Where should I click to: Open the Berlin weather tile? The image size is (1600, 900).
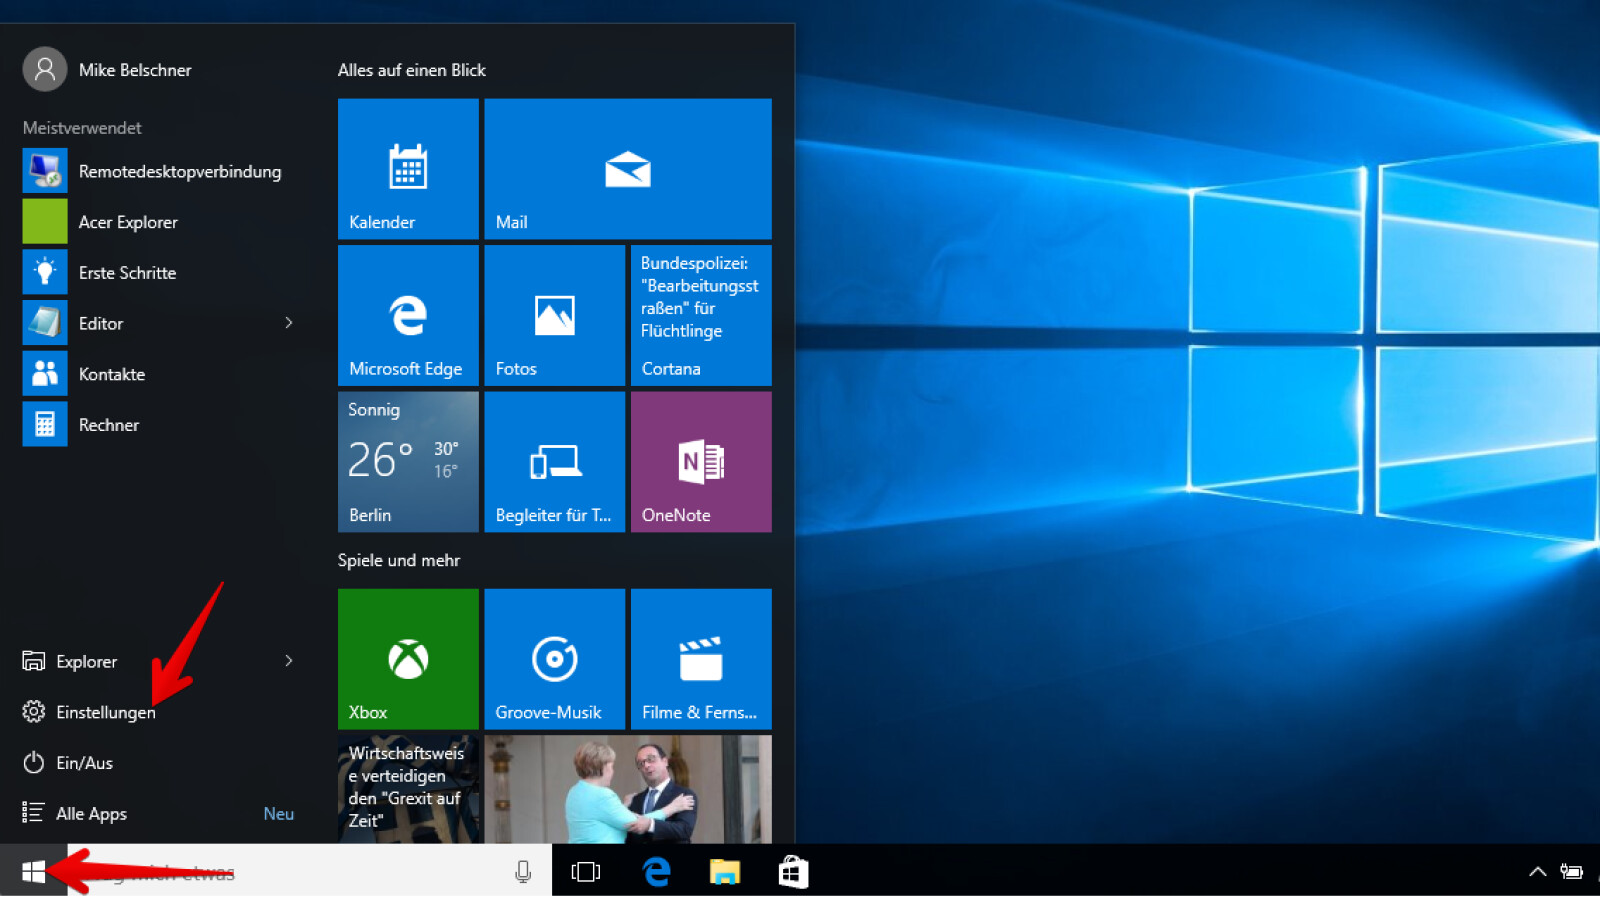[408, 461]
